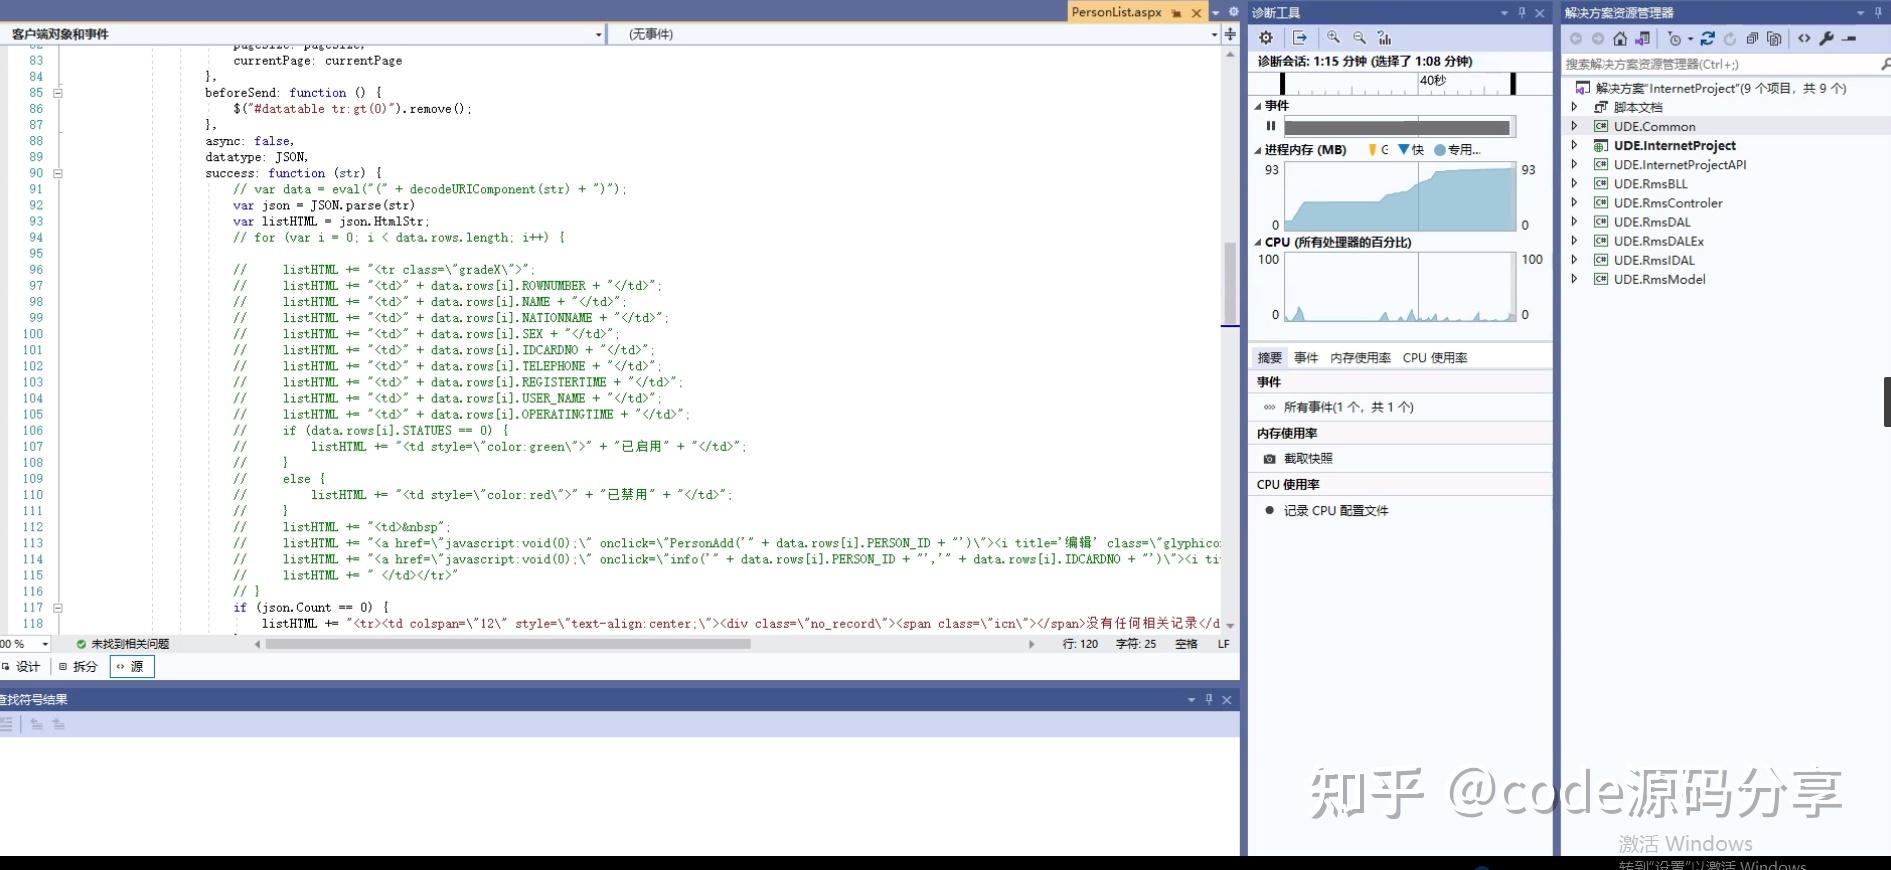
Task: Click the split editor plus icon
Action: (1230, 34)
